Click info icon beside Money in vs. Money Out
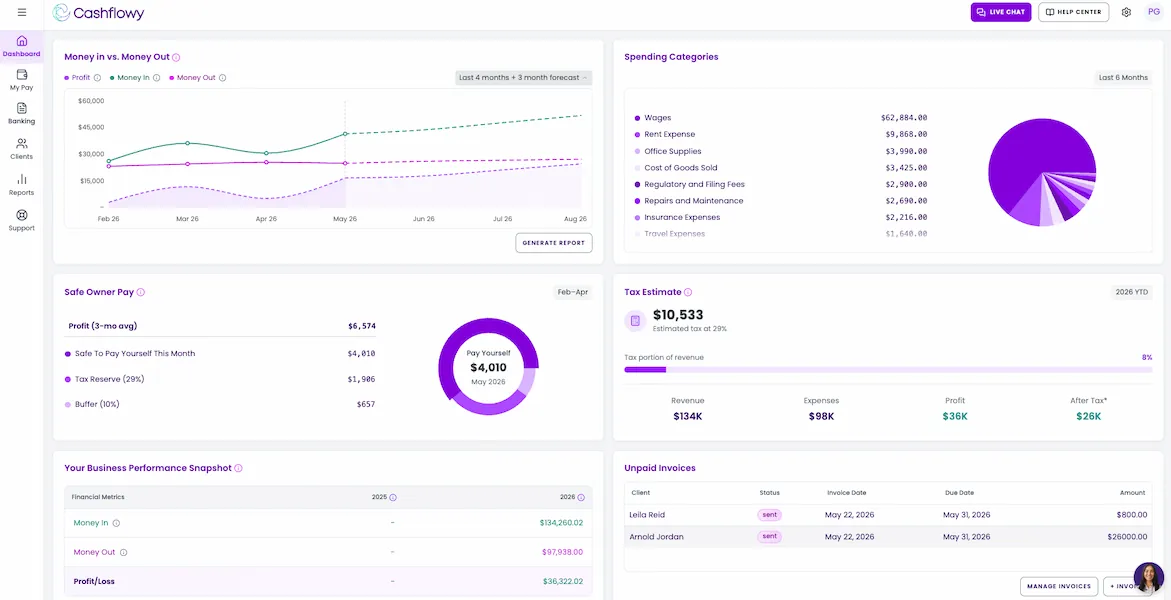Viewport: 1171px width, 600px height. click(176, 57)
